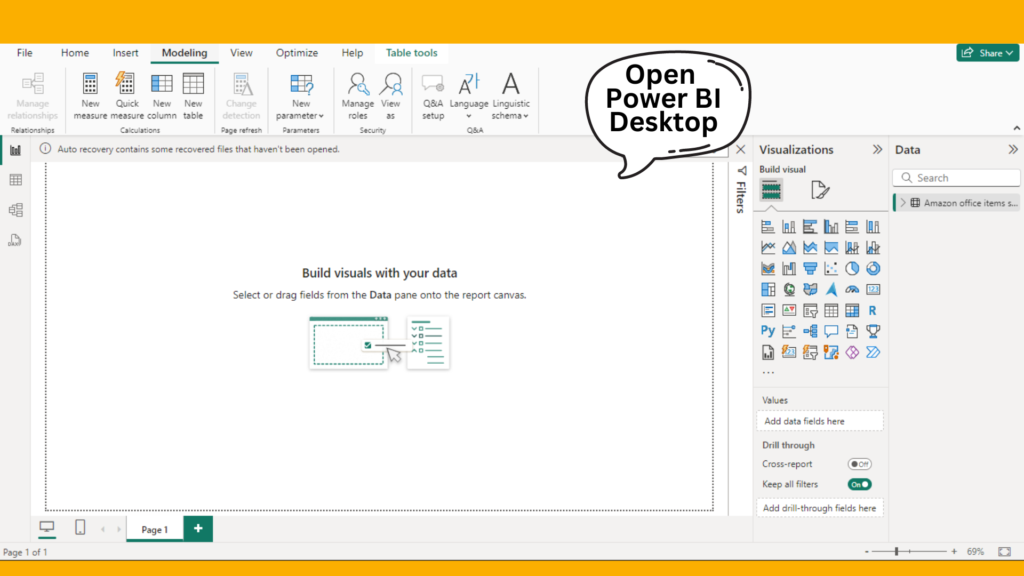Select the Python visual

pyautogui.click(x=768, y=331)
